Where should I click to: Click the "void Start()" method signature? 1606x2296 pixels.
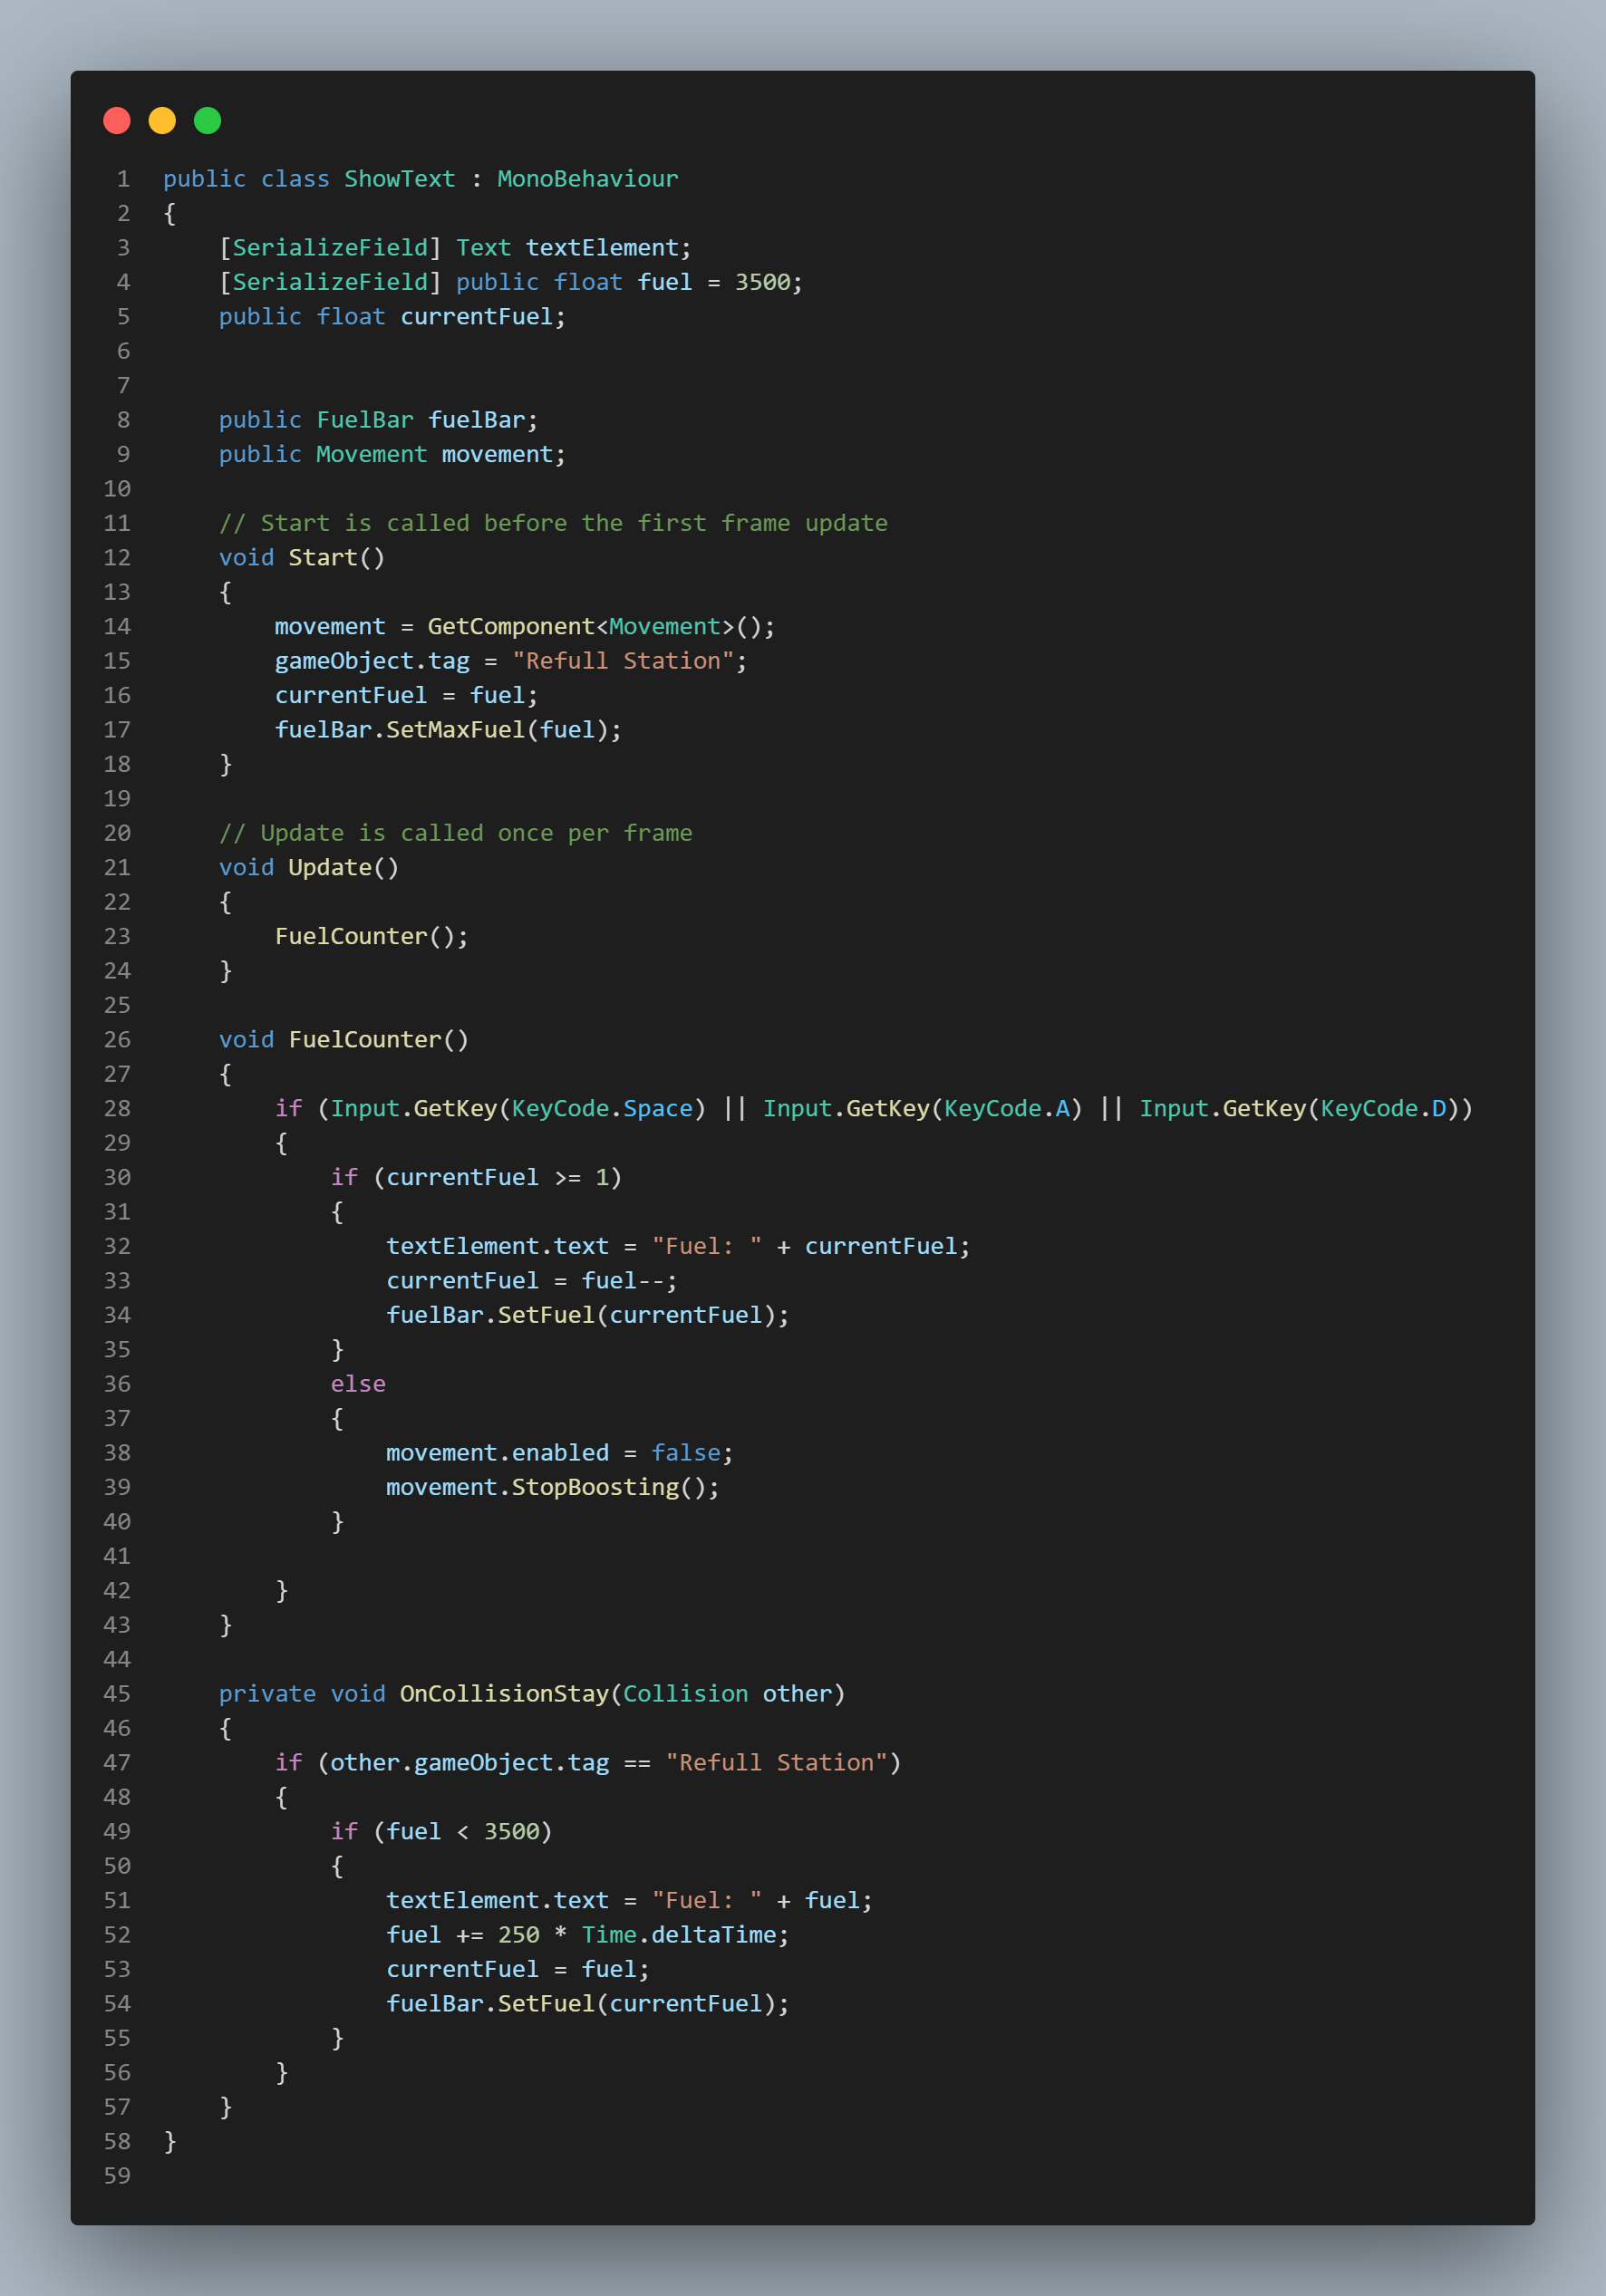[302, 558]
